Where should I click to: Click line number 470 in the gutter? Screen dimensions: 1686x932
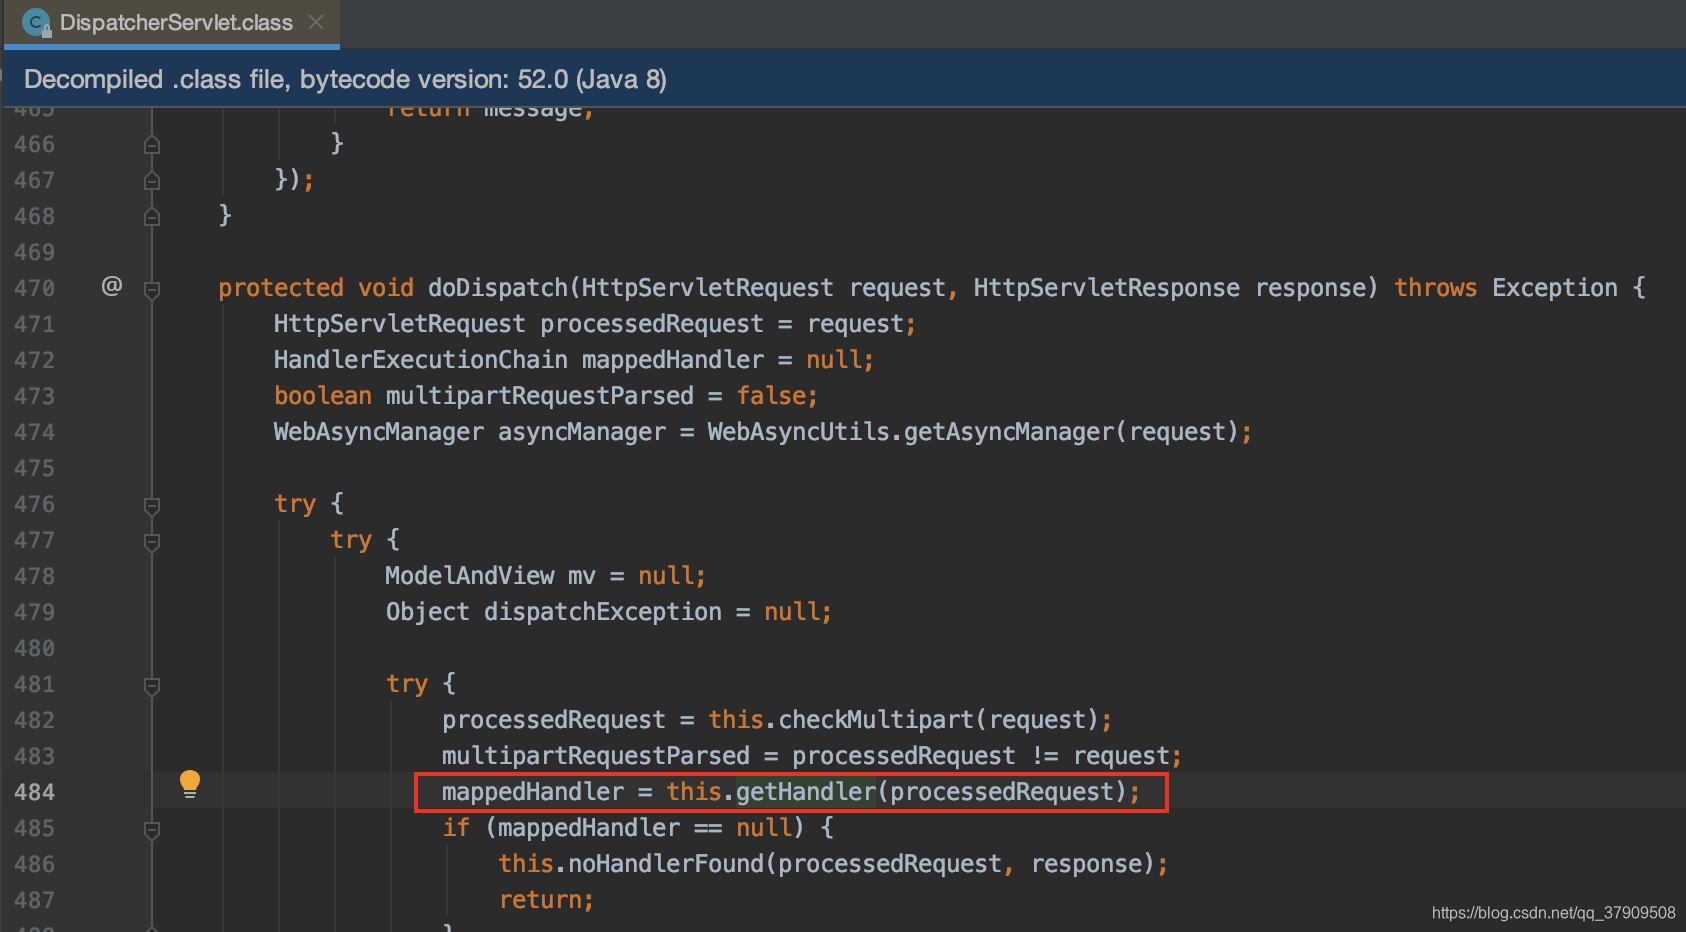pyautogui.click(x=35, y=288)
